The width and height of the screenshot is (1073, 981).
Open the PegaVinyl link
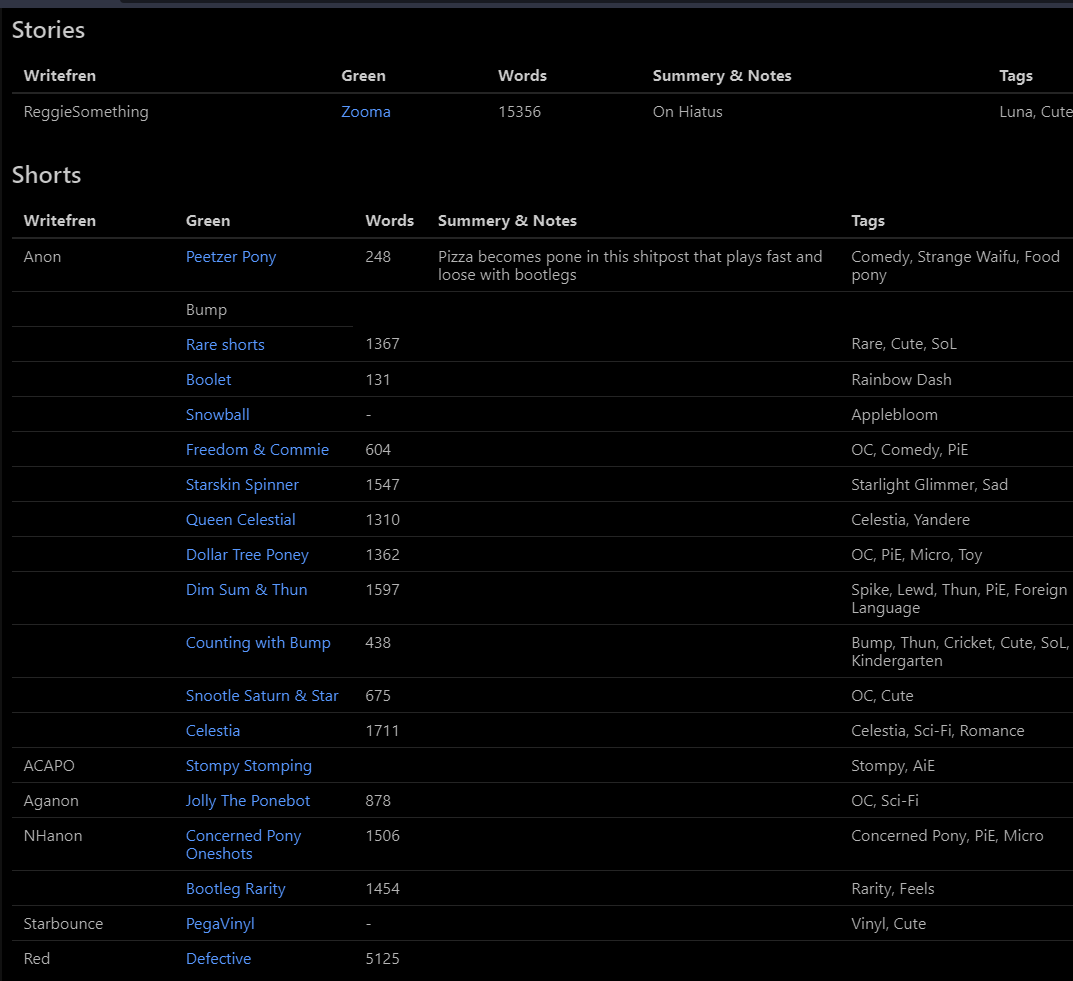pyautogui.click(x=220, y=924)
